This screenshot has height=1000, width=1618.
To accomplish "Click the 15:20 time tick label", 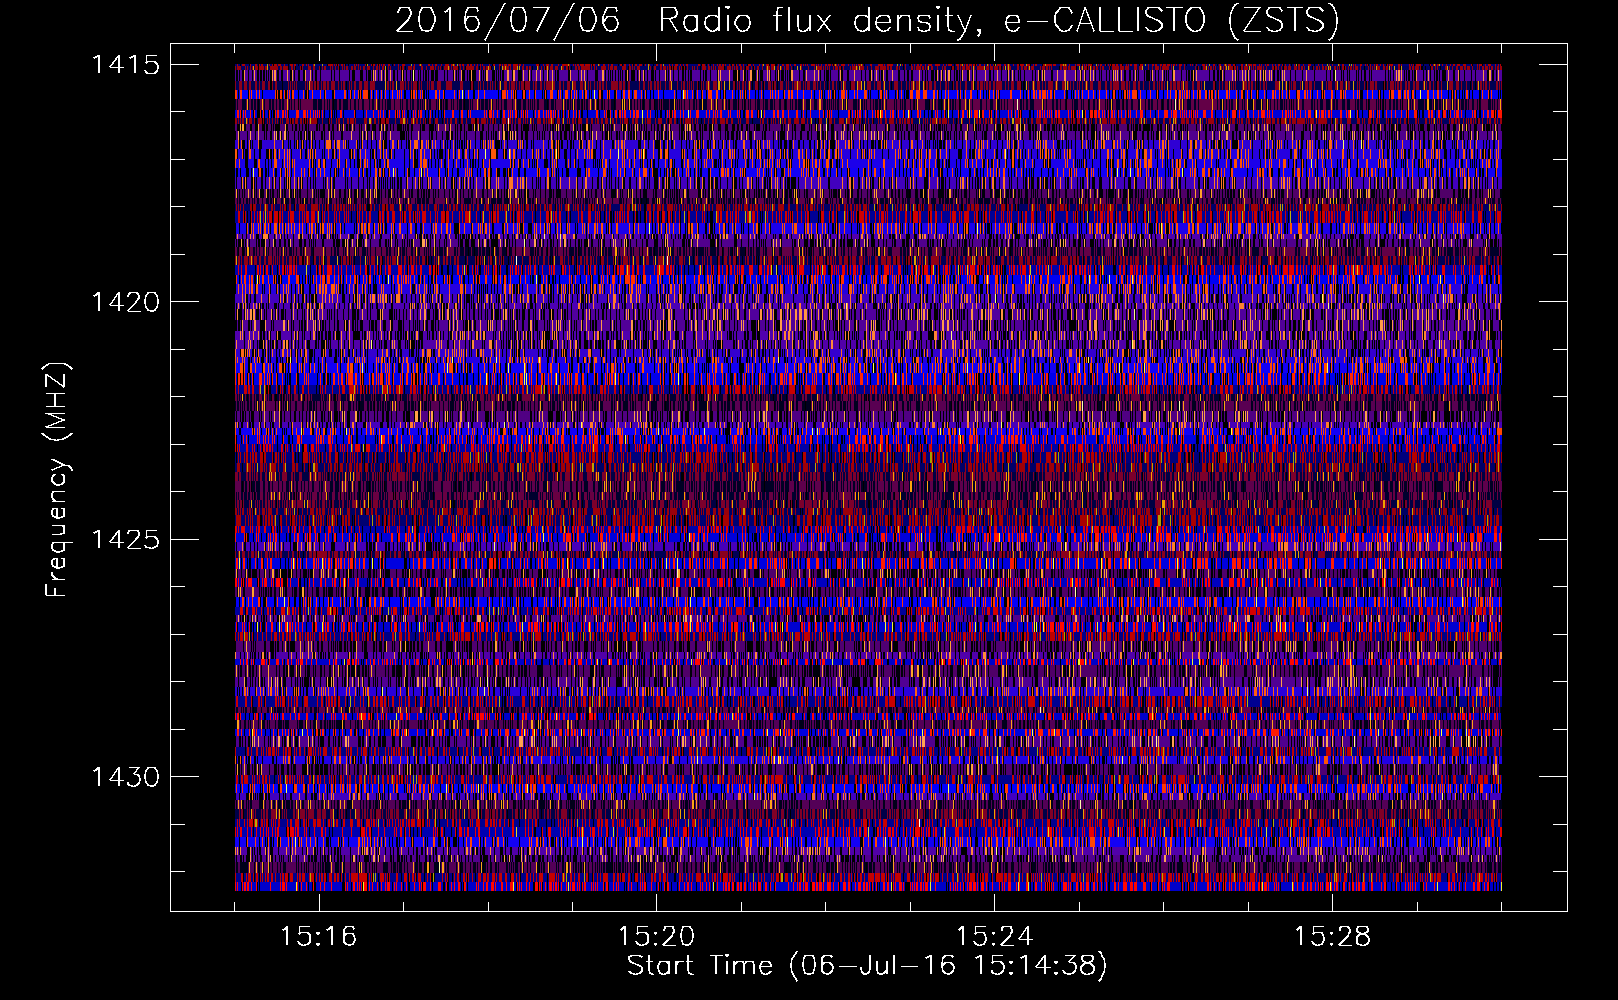I will tap(657, 936).
